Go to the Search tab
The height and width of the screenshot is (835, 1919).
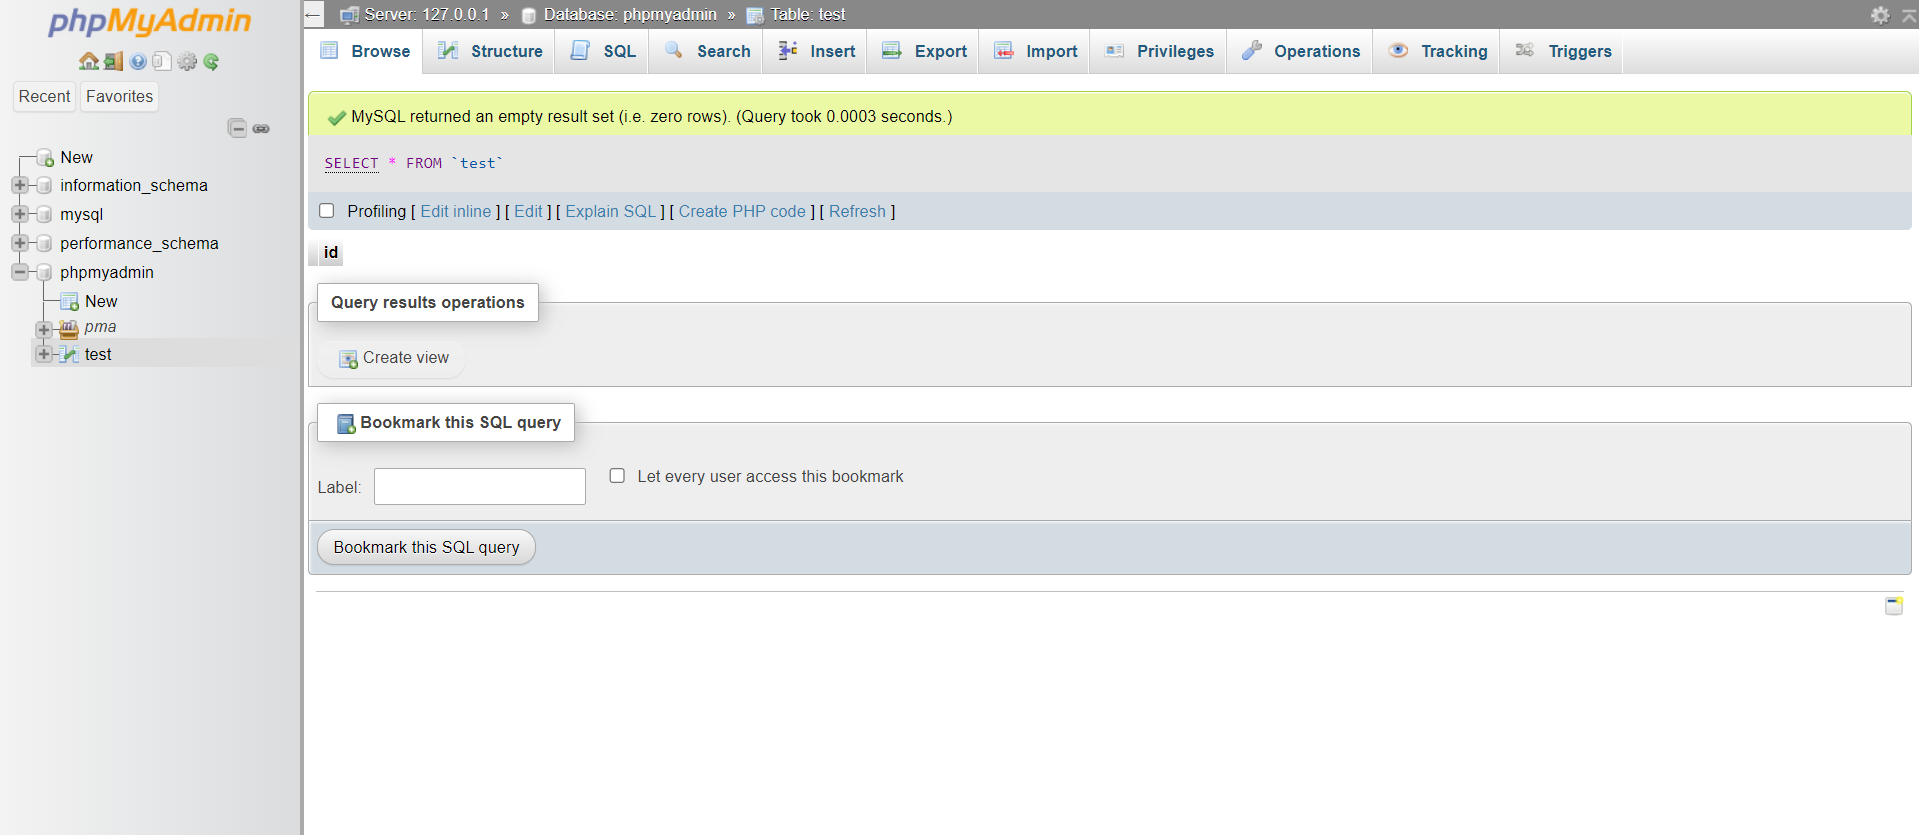coord(707,51)
